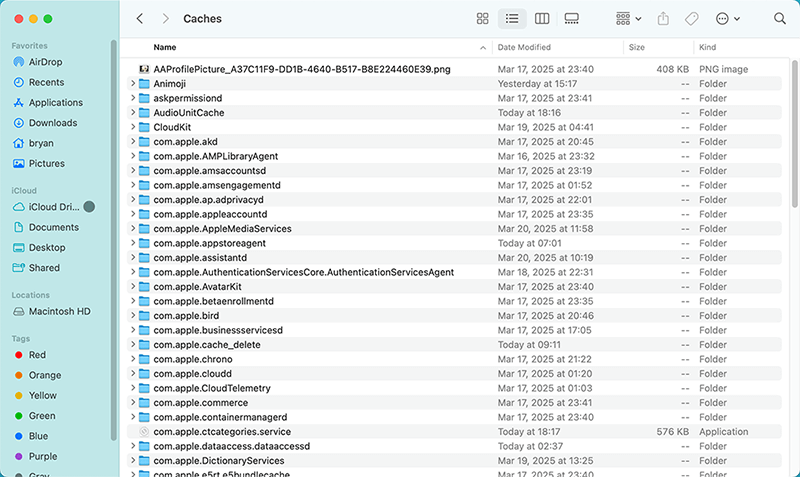Screen dimensions: 800x477
Task: Go back with the left chevron button
Action: point(140,19)
